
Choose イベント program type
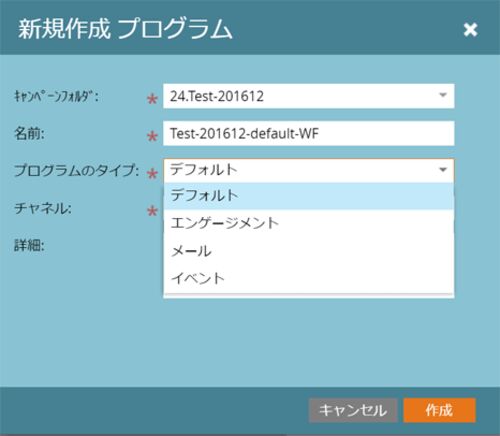coord(309,278)
